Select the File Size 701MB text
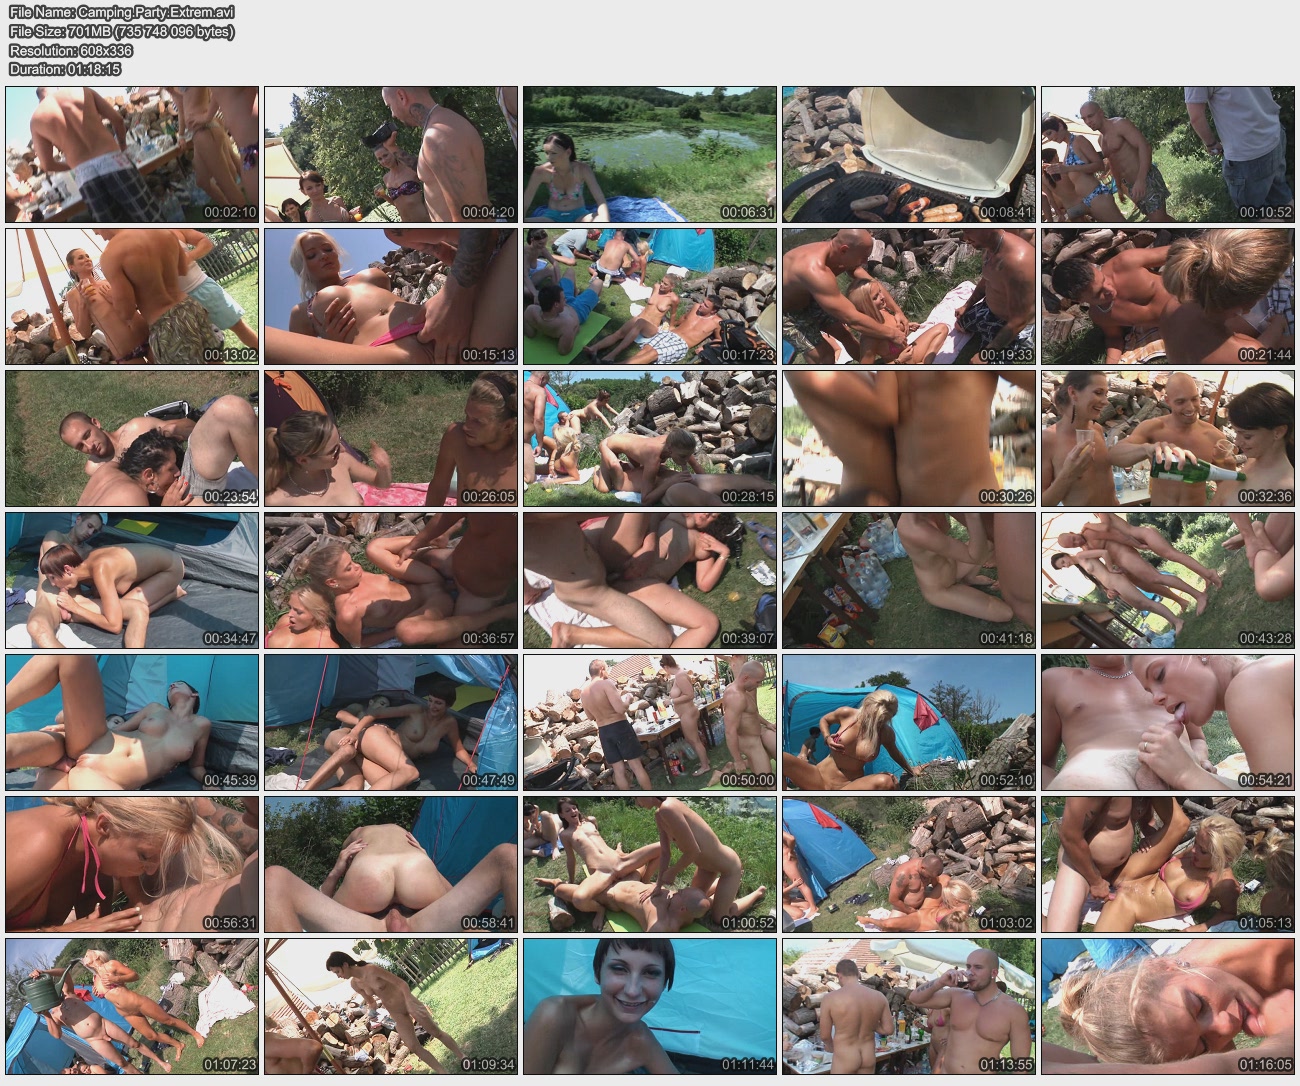This screenshot has width=1300, height=1086. 122,32
